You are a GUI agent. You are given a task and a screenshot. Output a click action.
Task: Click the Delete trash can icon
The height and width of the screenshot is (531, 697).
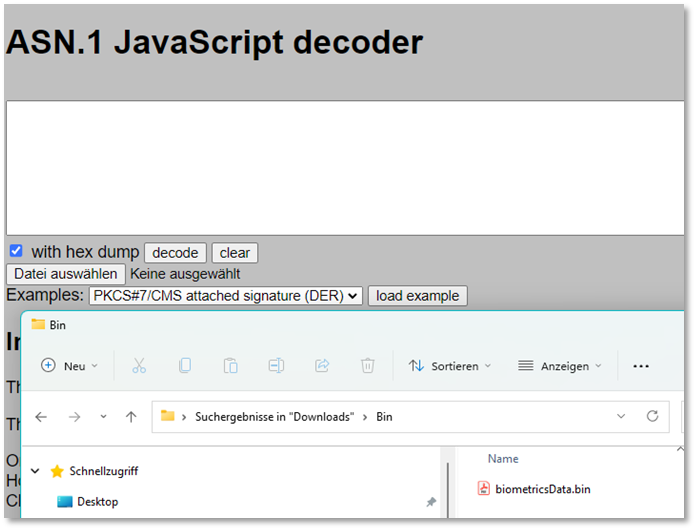[x=368, y=366]
